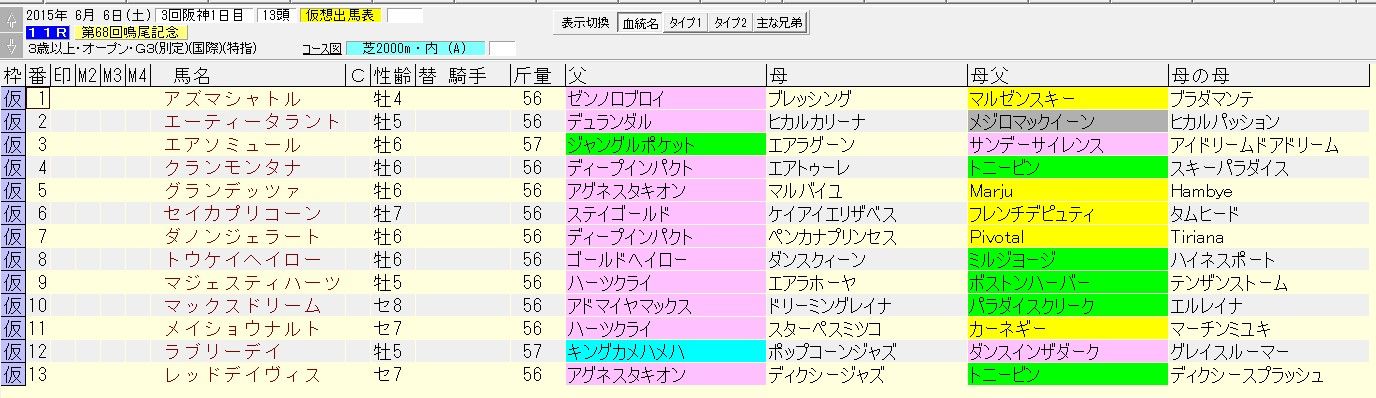Switch to the タイプ2 view
The width and height of the screenshot is (1376, 398).
[x=729, y=23]
